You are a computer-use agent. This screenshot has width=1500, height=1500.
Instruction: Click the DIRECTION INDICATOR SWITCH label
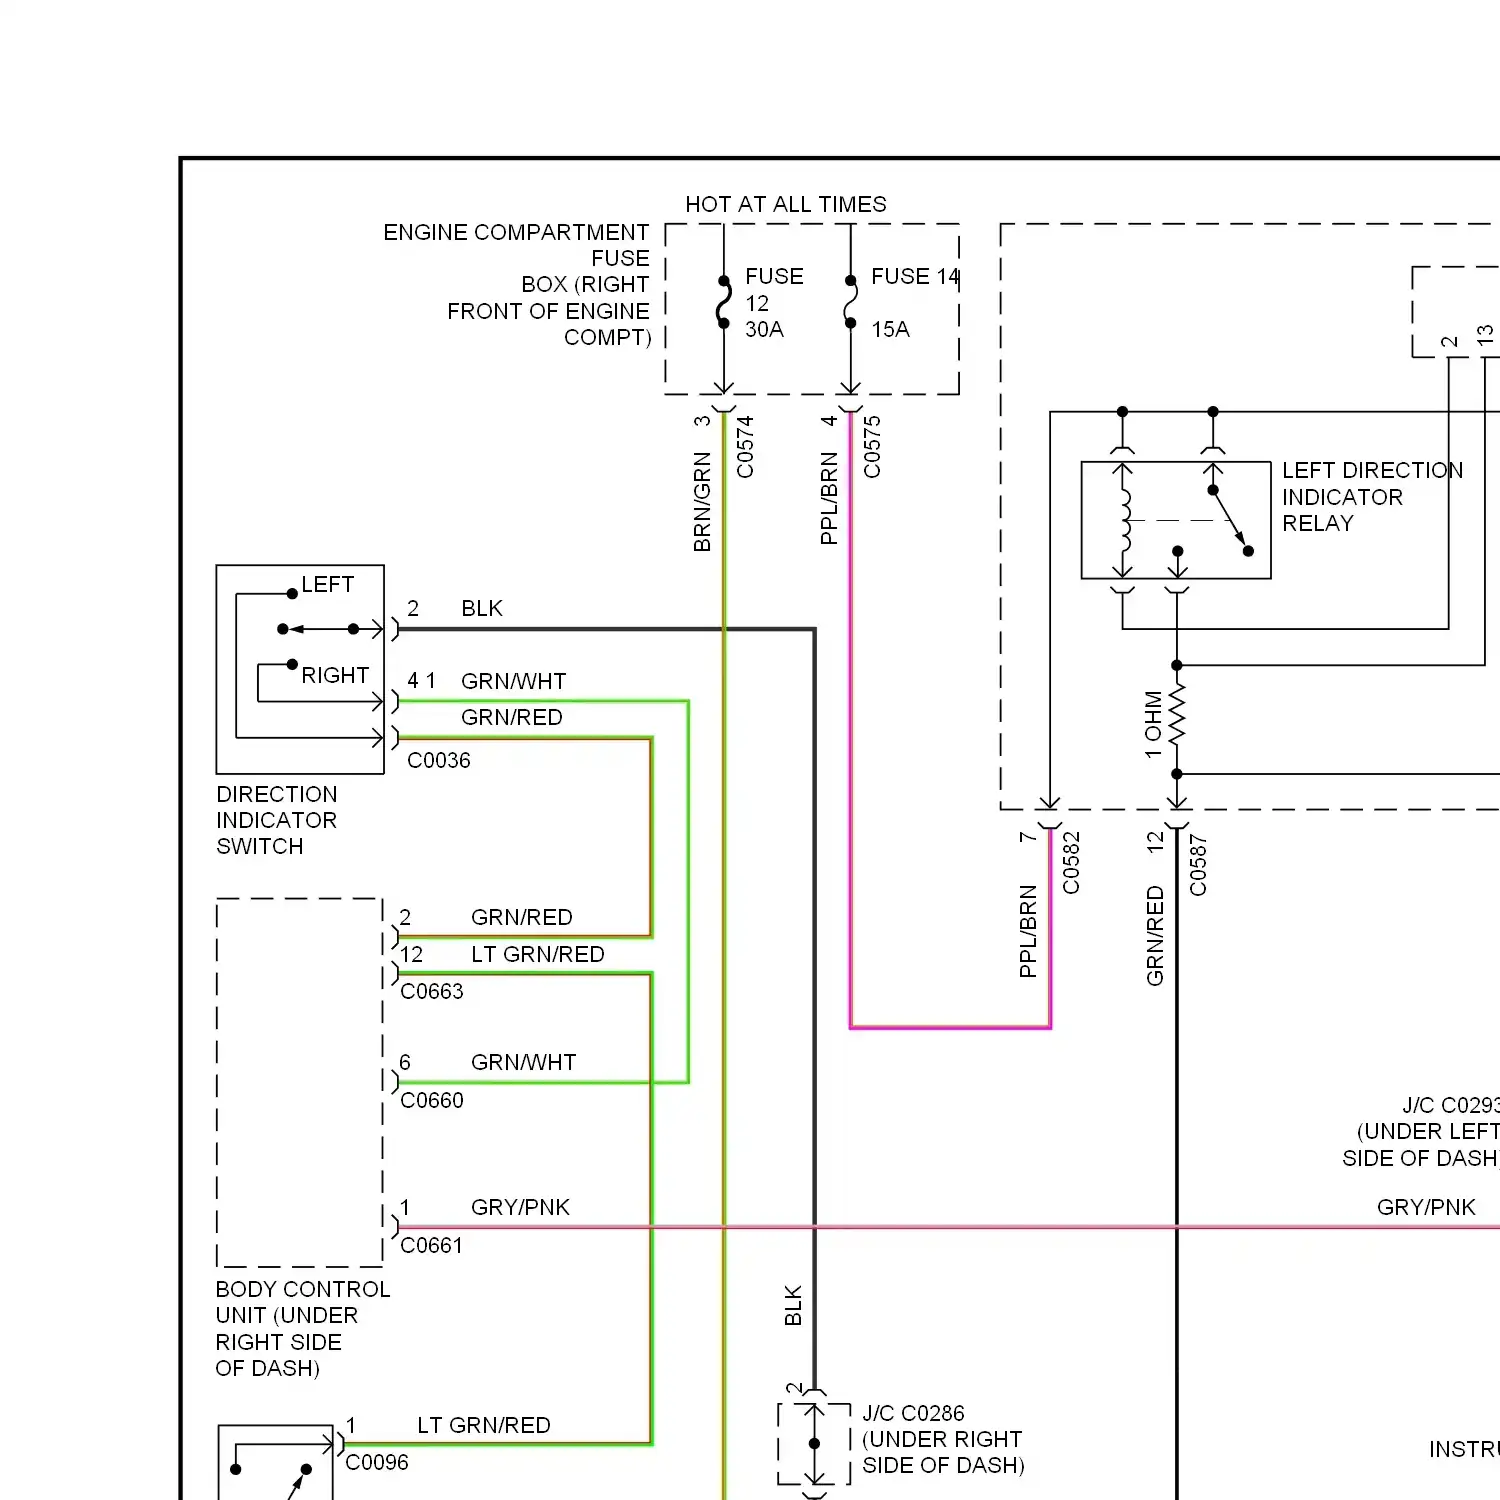[x=277, y=820]
